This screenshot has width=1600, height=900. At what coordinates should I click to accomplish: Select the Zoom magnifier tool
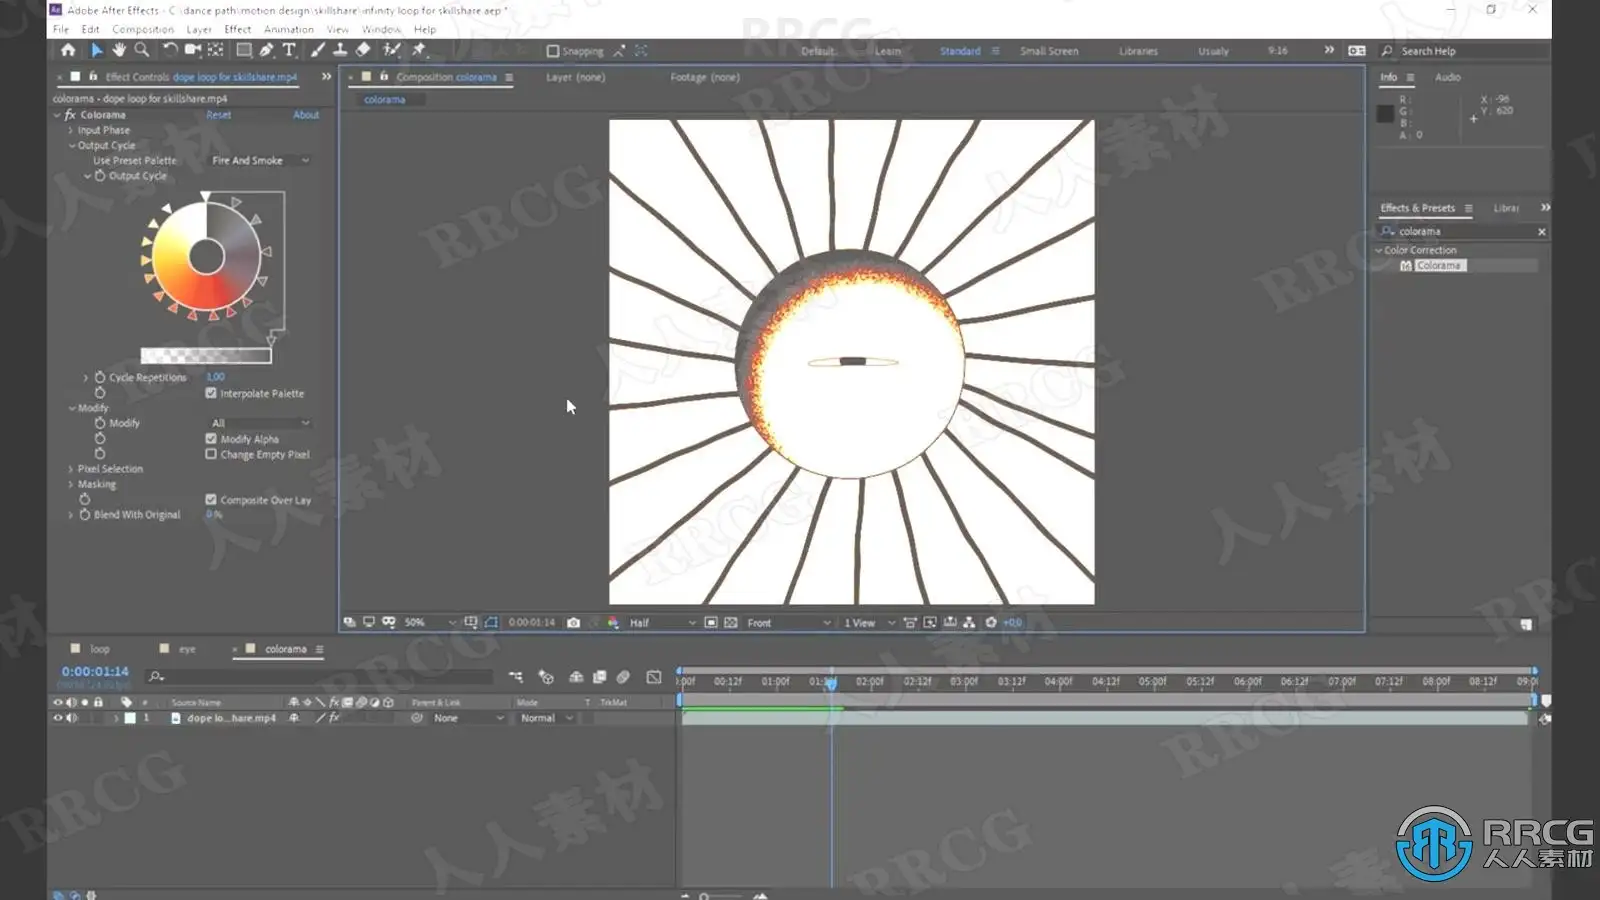tap(142, 50)
